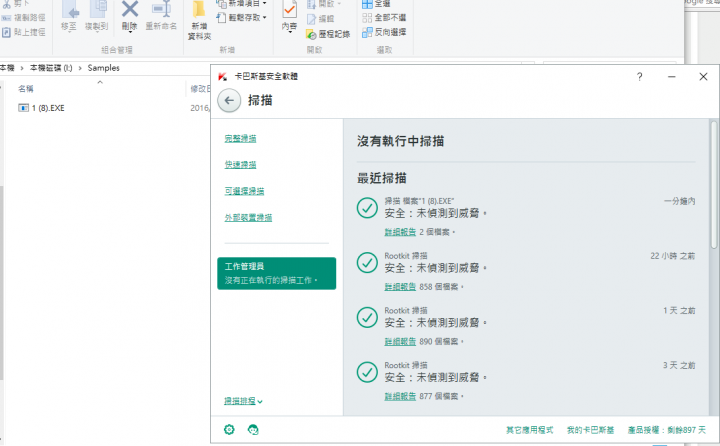Select file name 1 (8).EXE in Explorer
This screenshot has height=446, width=720.
48,108
